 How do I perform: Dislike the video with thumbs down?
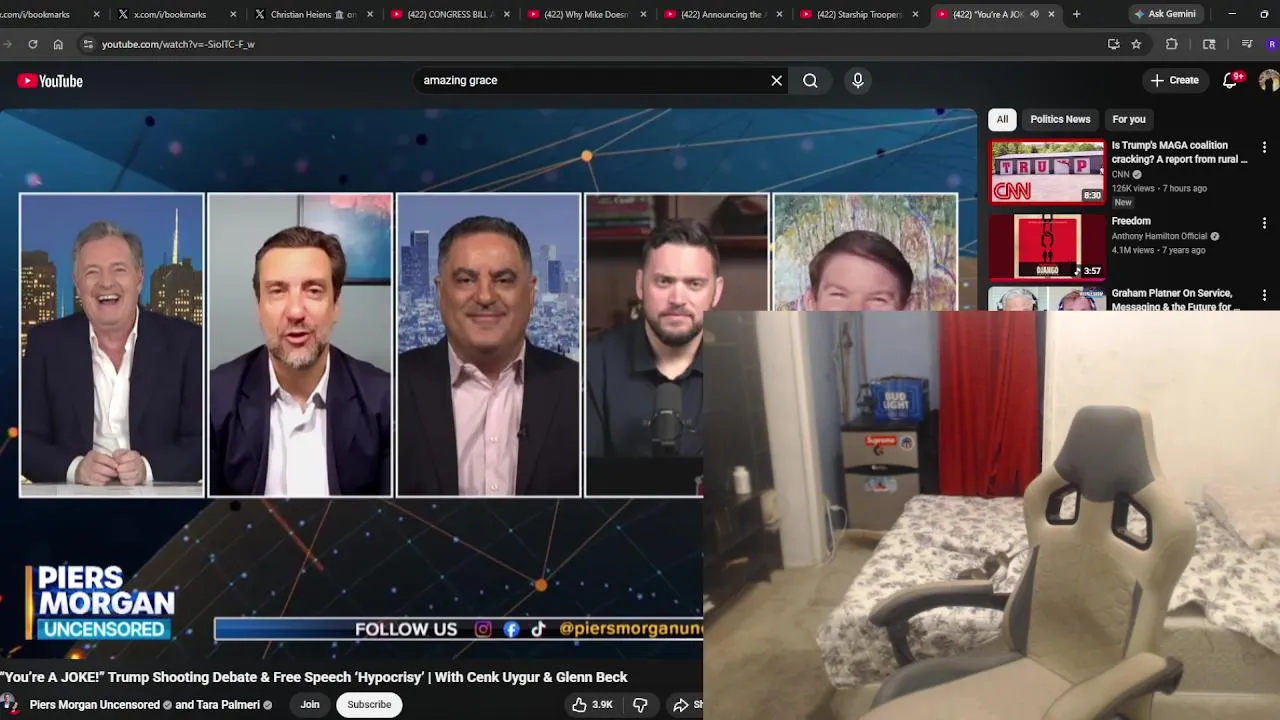pos(640,705)
